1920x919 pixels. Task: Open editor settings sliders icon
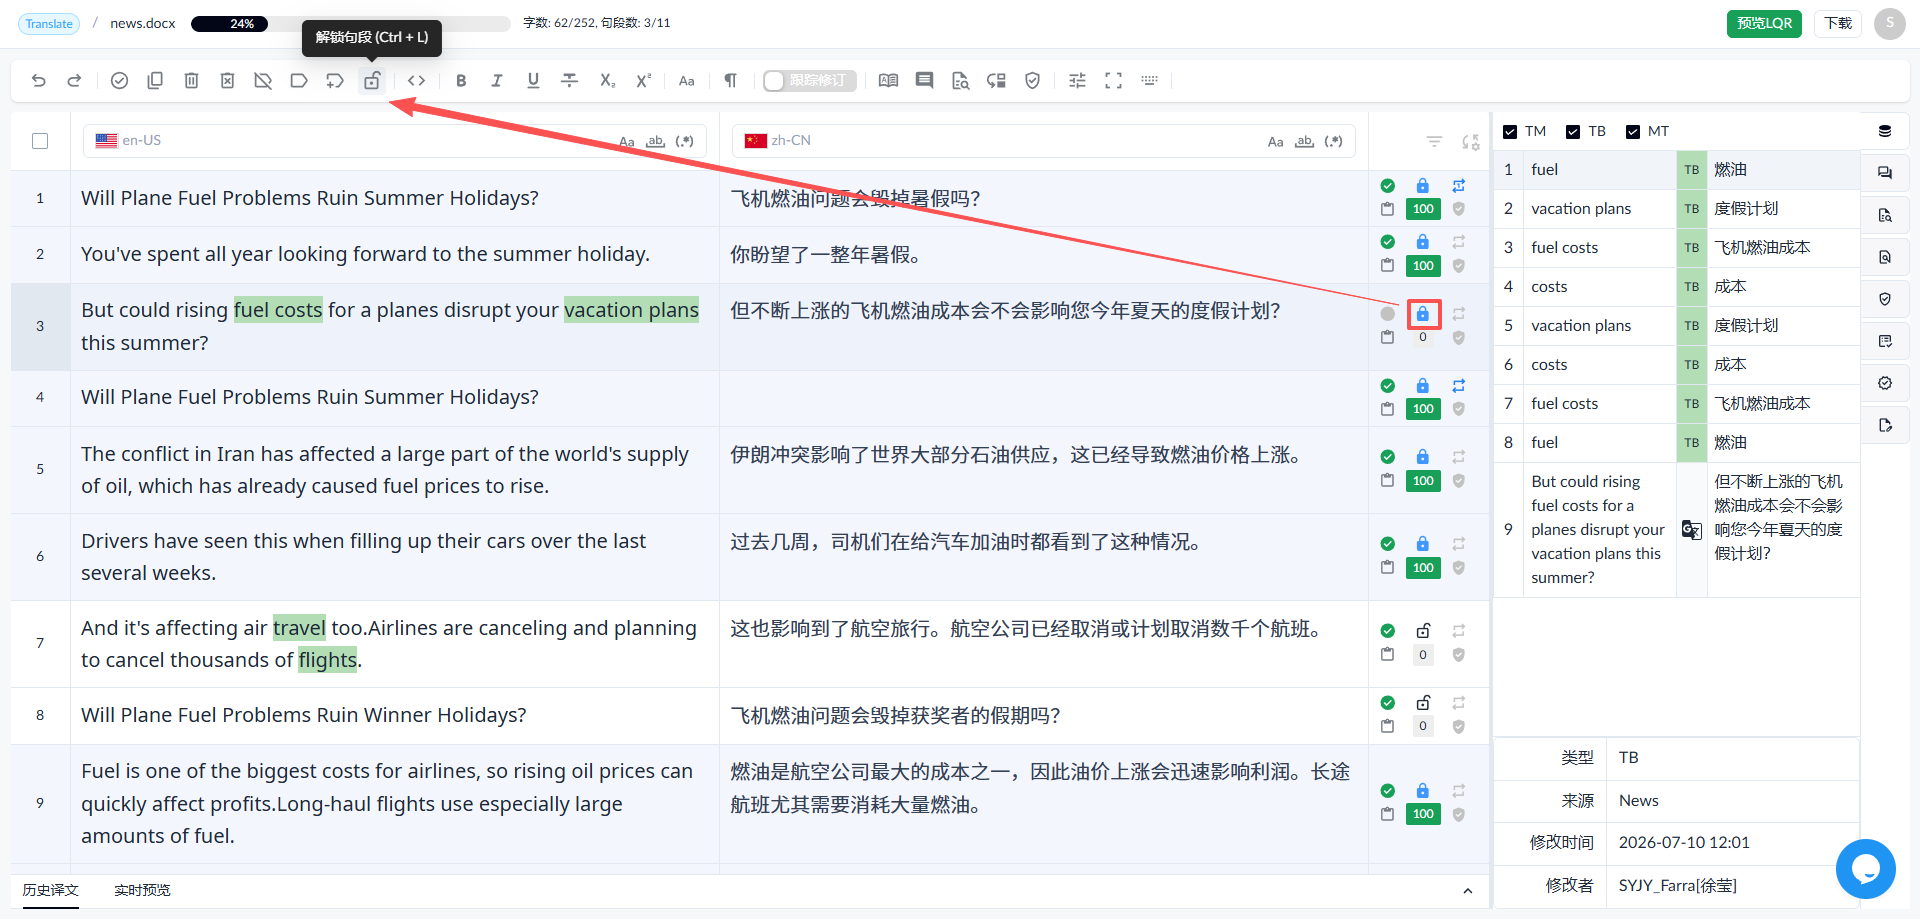pos(1077,81)
